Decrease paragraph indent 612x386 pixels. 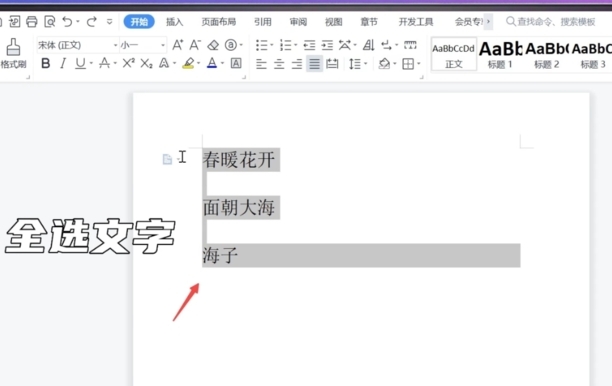309,45
